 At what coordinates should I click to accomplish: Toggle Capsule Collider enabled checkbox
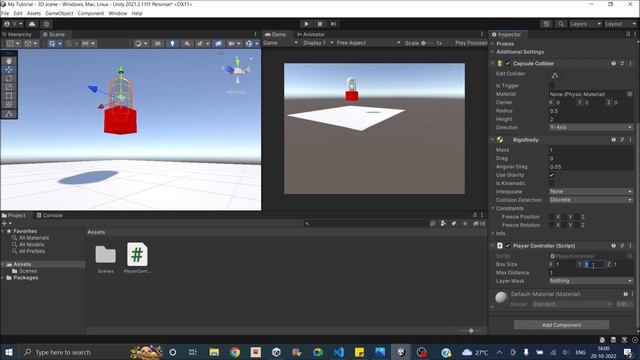pyautogui.click(x=508, y=63)
